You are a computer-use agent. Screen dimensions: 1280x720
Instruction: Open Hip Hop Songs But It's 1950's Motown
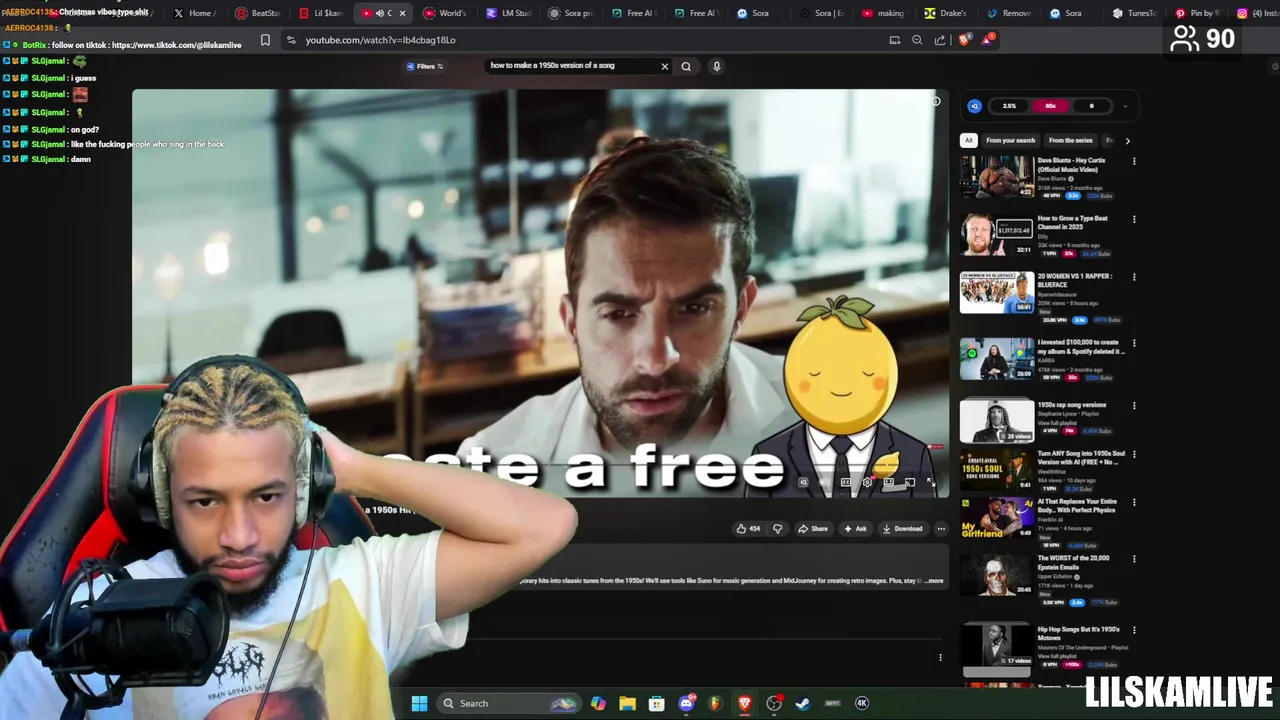(x=1078, y=633)
